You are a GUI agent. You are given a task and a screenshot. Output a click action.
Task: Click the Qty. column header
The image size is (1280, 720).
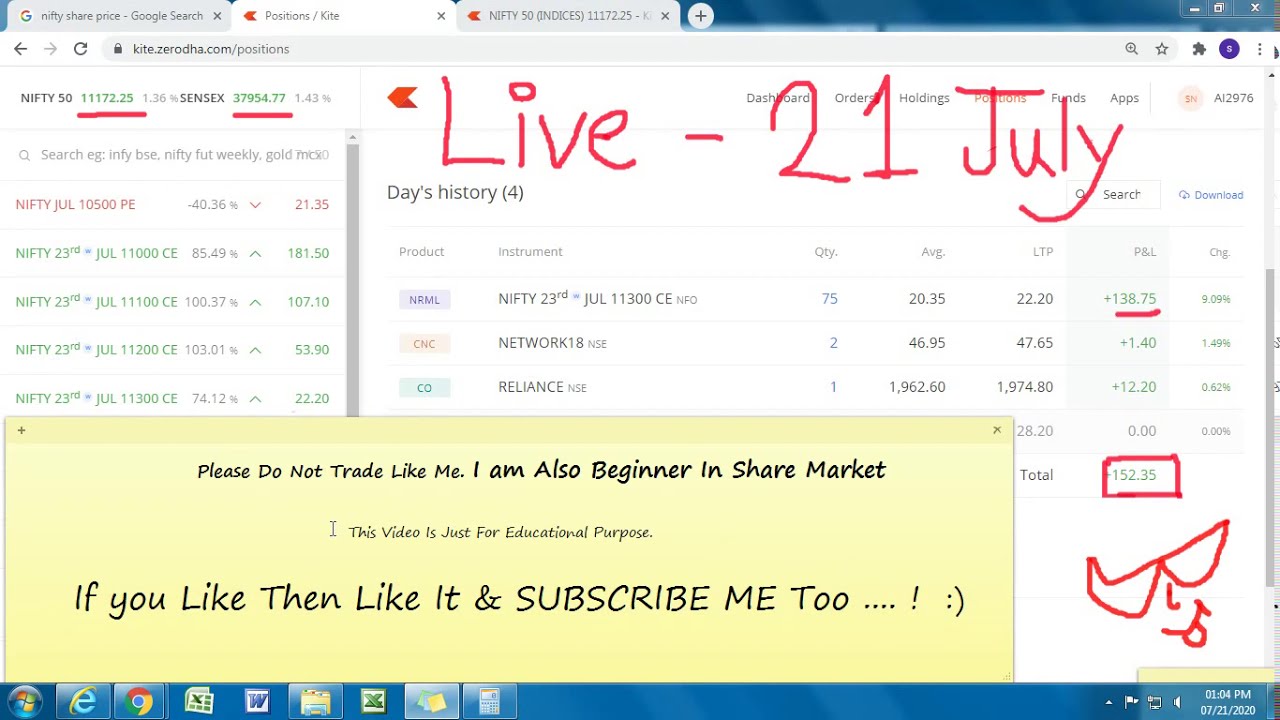(826, 252)
